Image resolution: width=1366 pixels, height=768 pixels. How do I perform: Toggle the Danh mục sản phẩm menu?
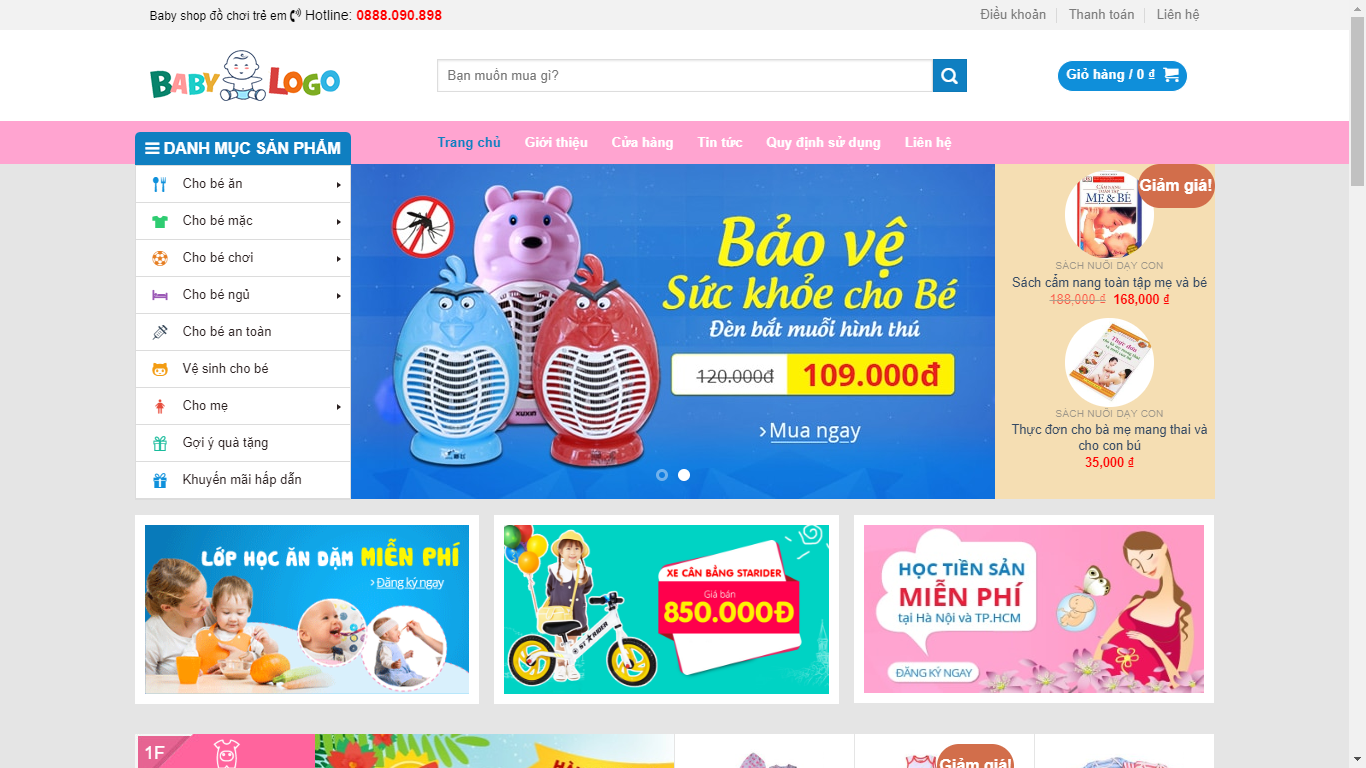(243, 148)
